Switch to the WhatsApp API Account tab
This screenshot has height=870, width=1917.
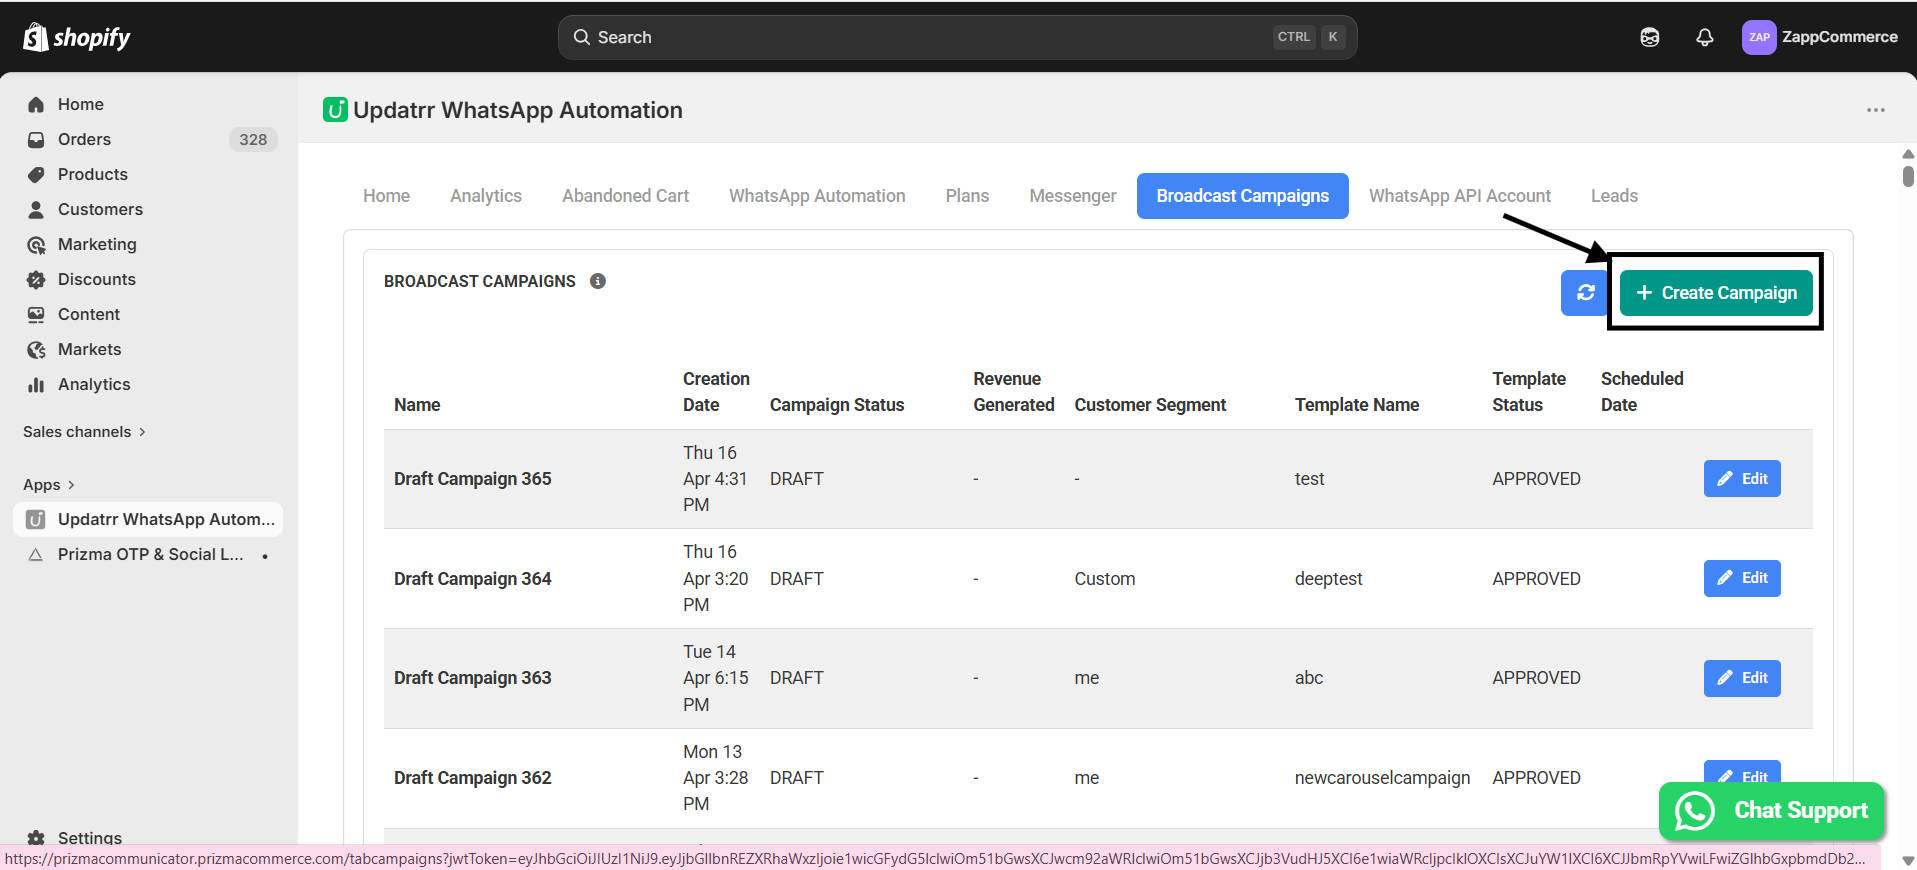(x=1459, y=196)
